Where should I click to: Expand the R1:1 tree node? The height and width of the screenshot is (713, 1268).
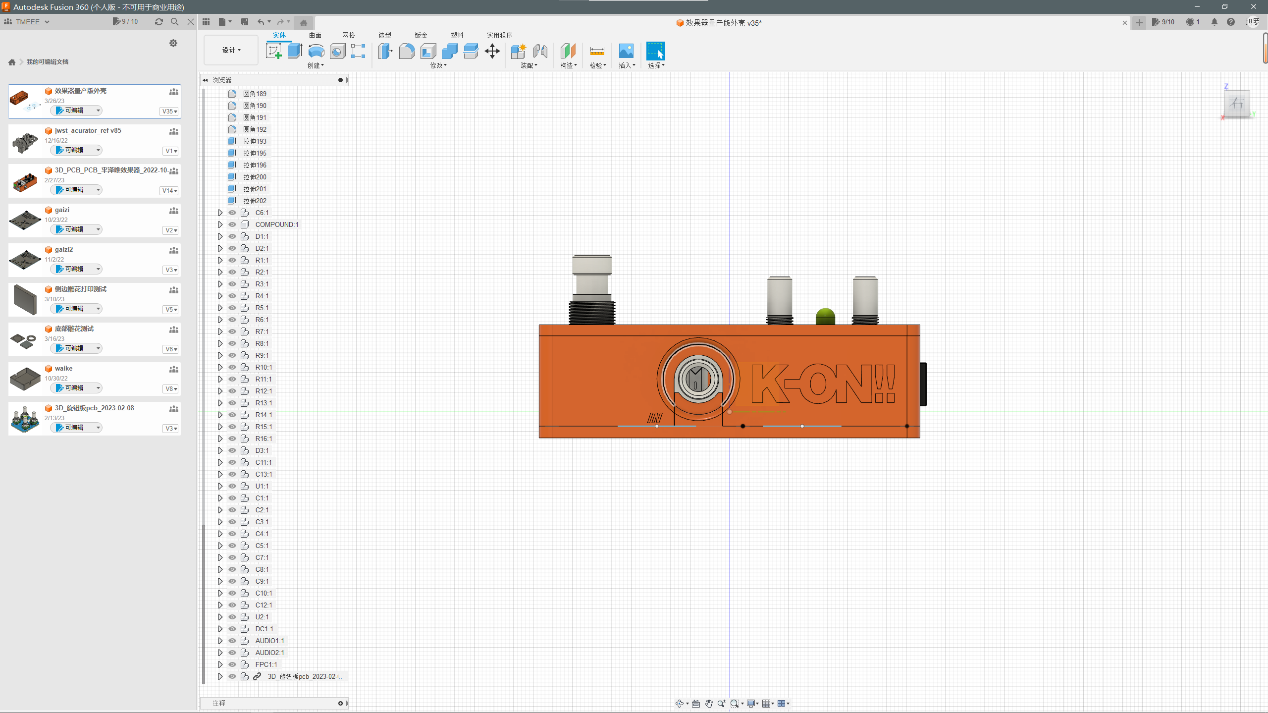tap(220, 260)
